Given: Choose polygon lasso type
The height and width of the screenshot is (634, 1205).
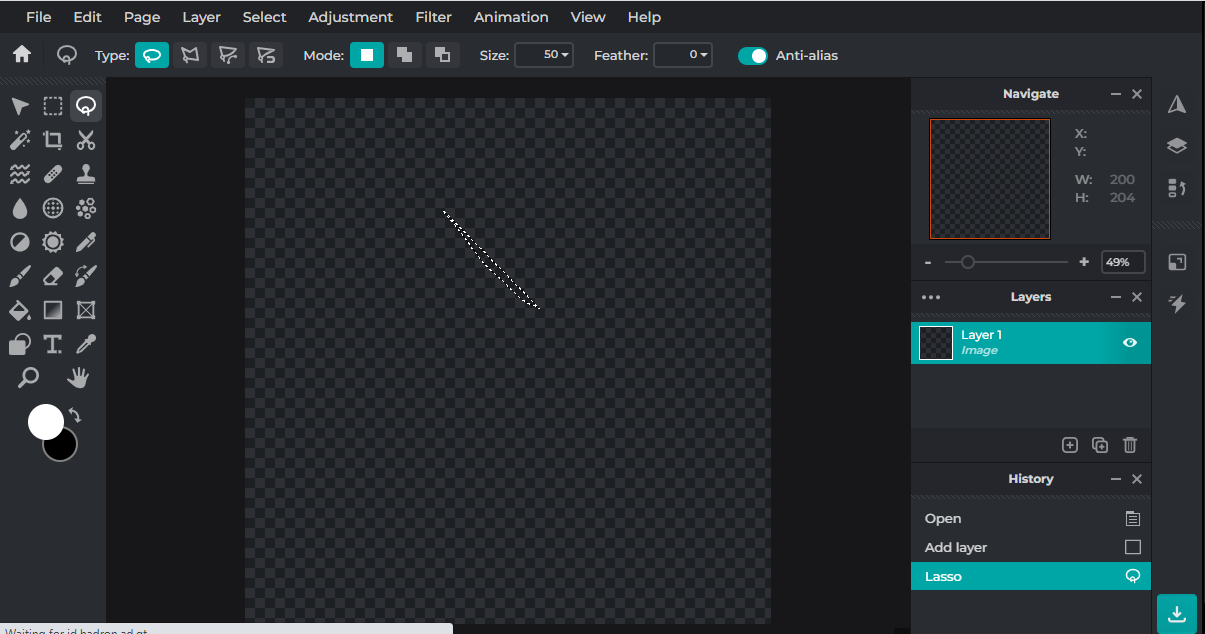Looking at the screenshot, I should click(190, 55).
